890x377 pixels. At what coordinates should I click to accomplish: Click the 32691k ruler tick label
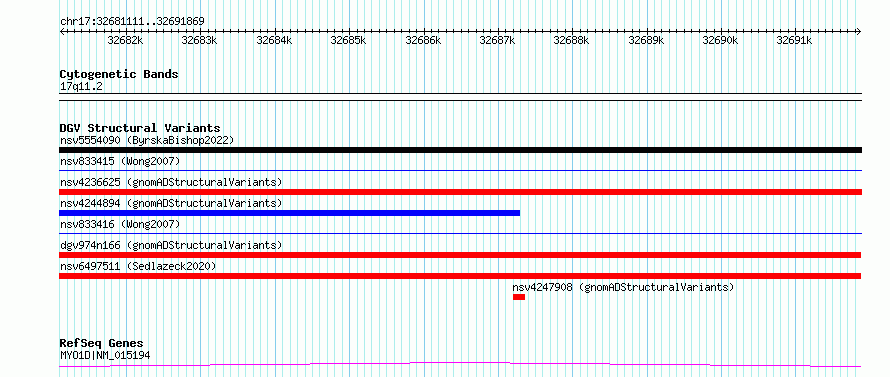pyautogui.click(x=795, y=40)
